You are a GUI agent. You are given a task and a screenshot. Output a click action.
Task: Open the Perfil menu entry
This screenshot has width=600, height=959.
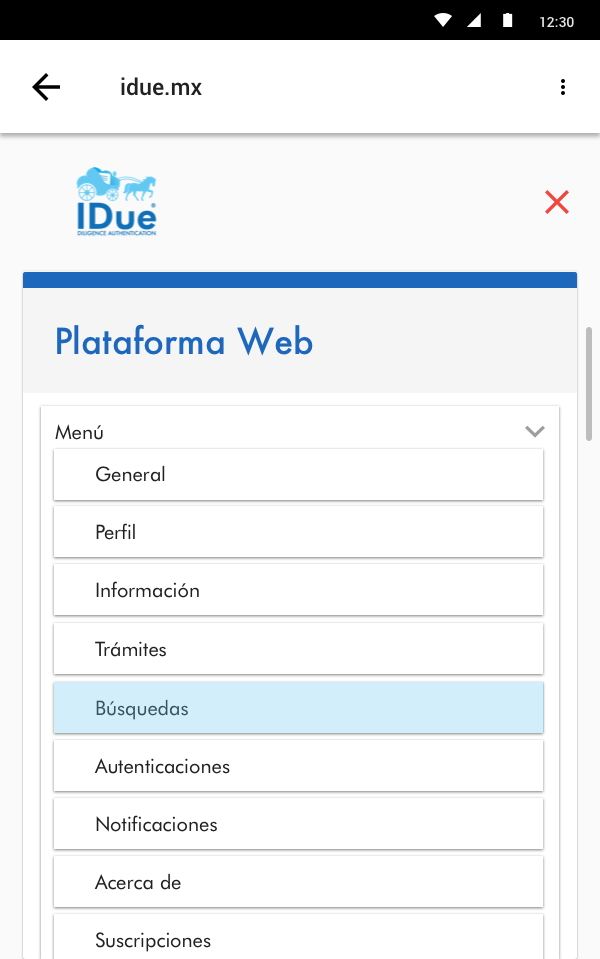click(x=298, y=533)
